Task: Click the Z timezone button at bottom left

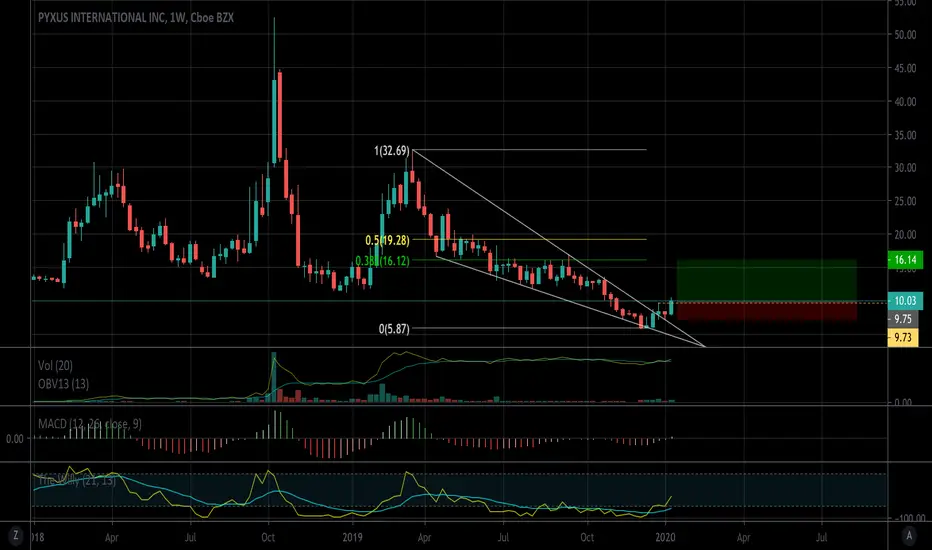Action: point(15,536)
